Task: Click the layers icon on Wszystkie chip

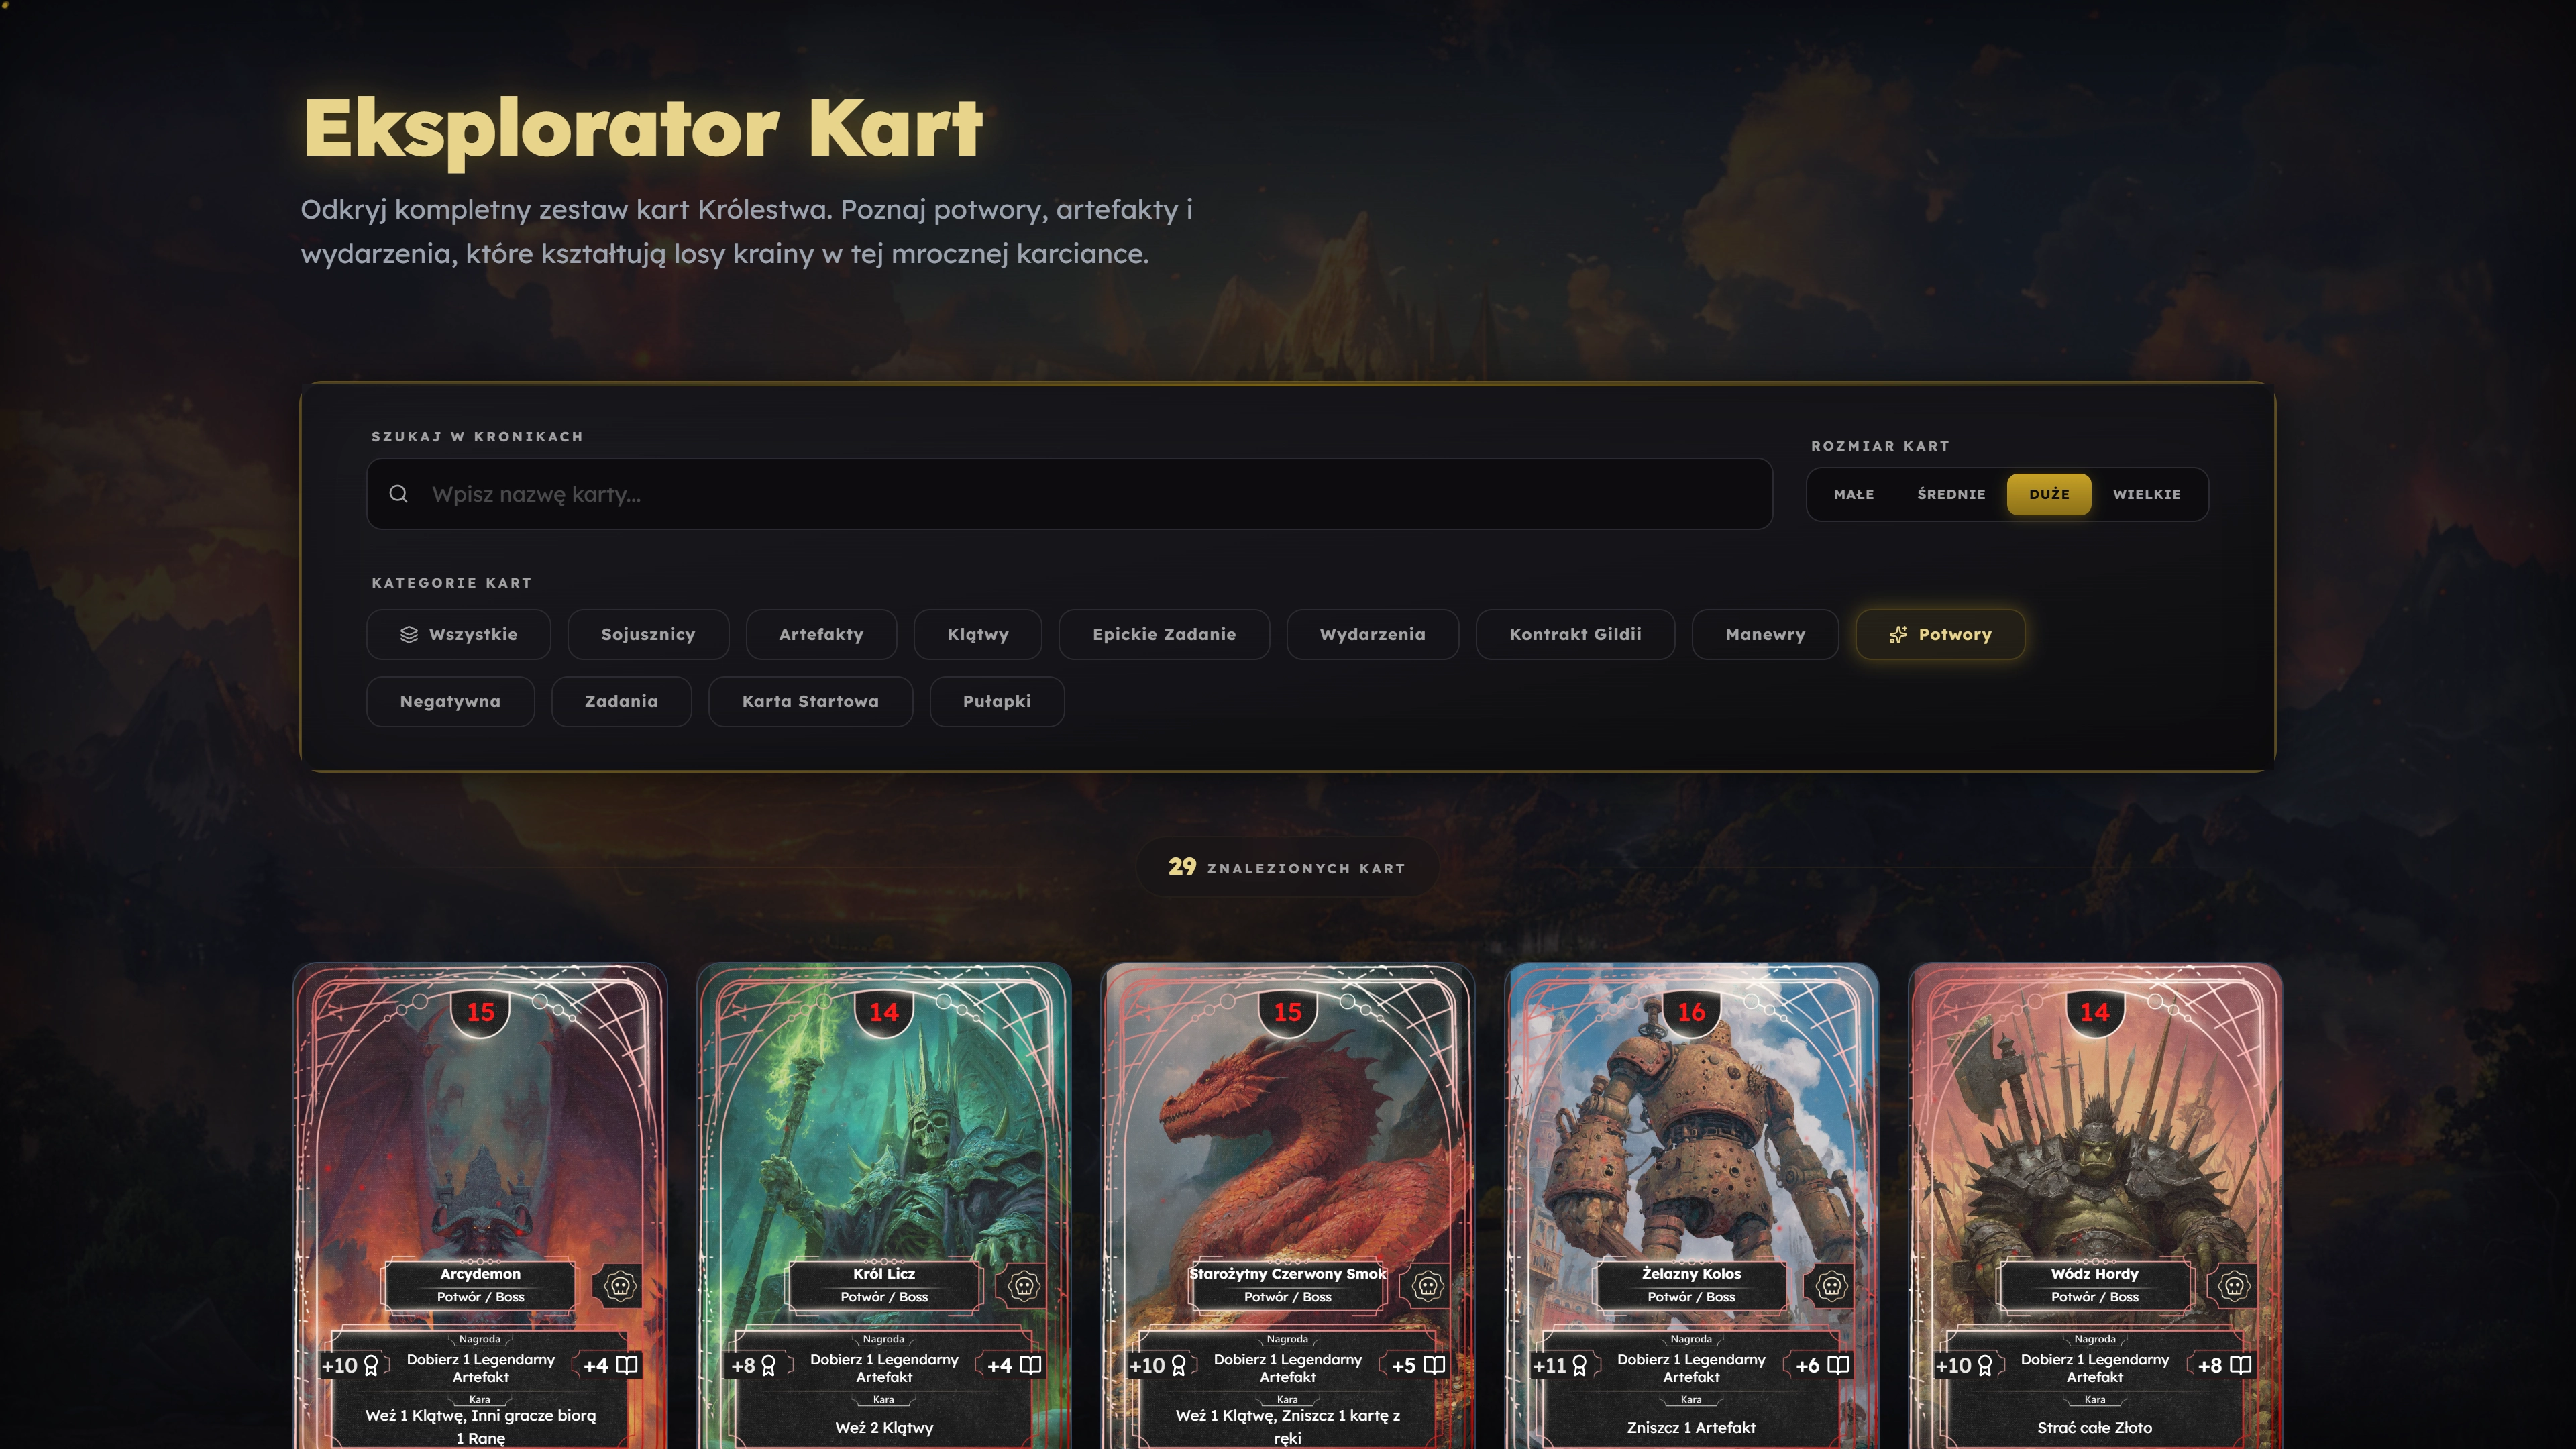Action: click(x=408, y=634)
